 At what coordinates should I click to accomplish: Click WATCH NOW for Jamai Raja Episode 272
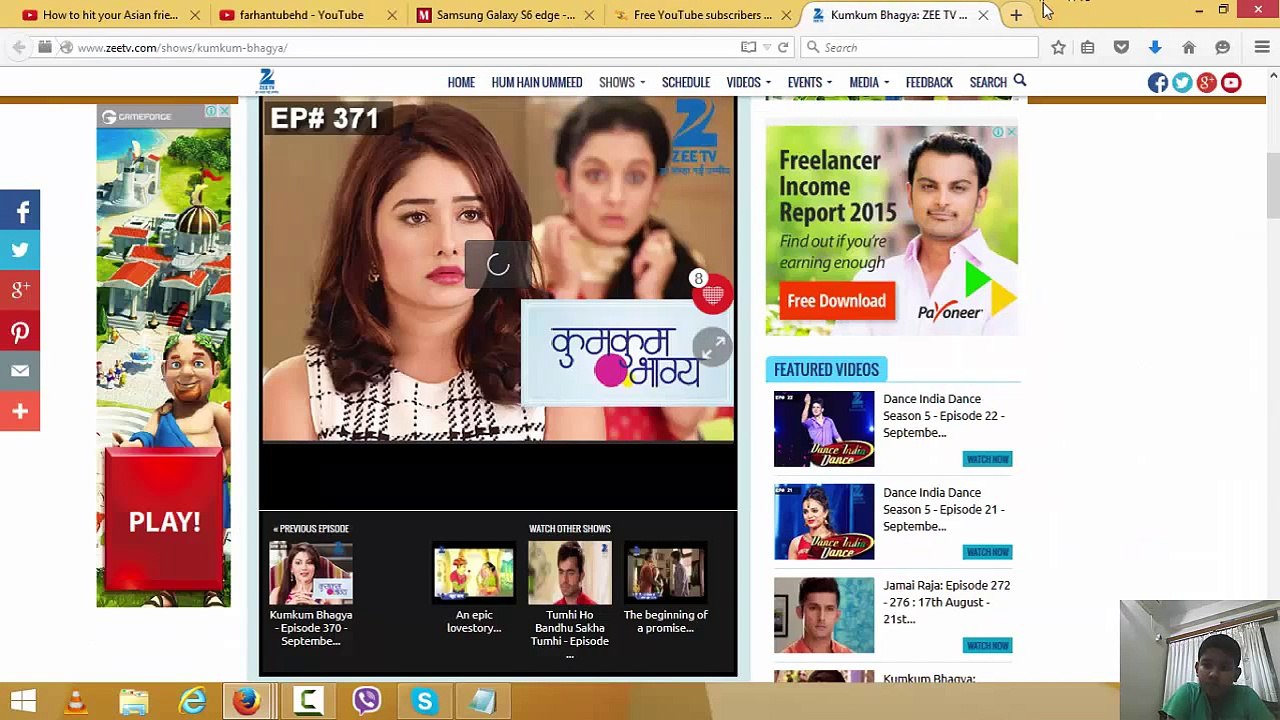(x=987, y=645)
